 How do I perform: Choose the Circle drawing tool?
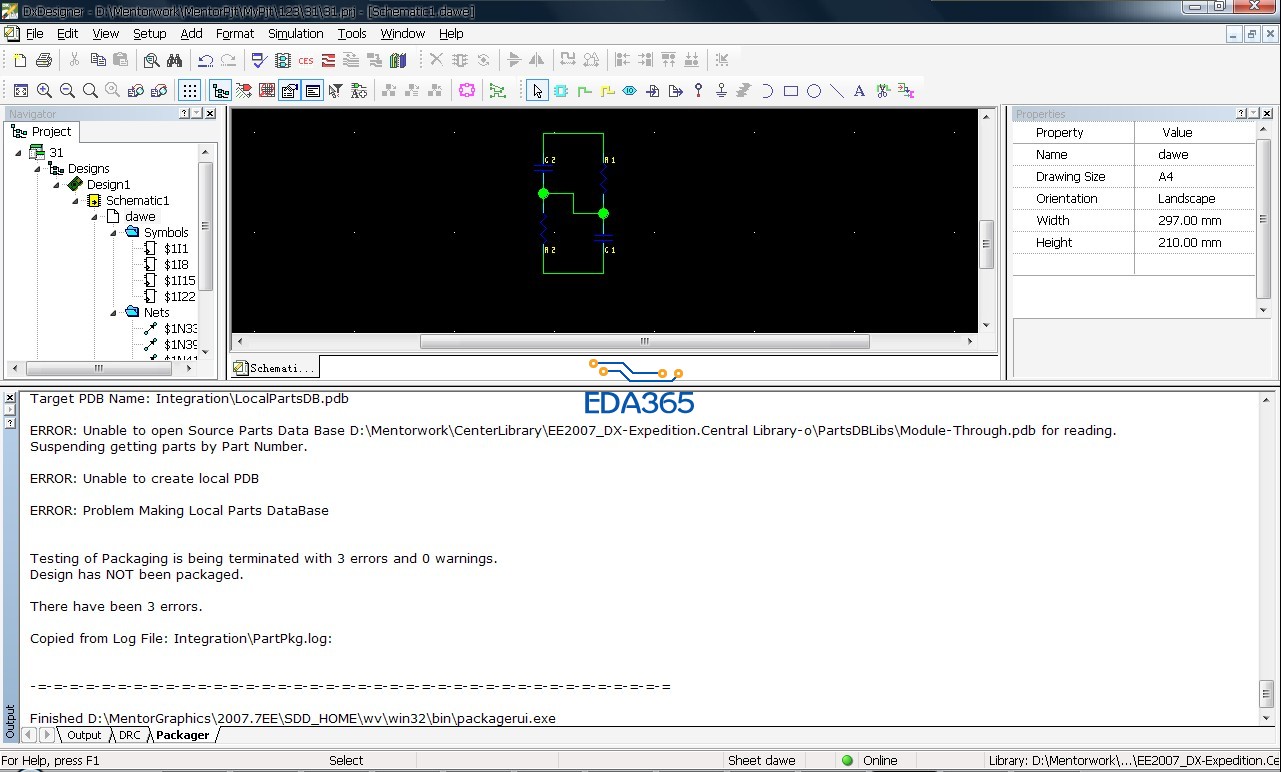(814, 91)
